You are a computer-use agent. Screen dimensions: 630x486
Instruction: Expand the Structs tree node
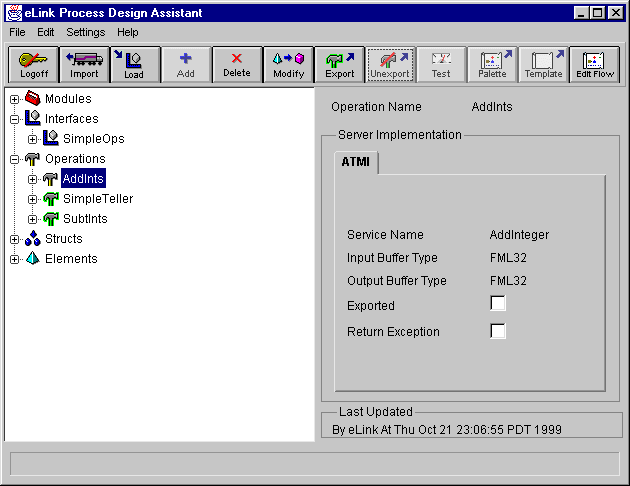[x=14, y=239]
